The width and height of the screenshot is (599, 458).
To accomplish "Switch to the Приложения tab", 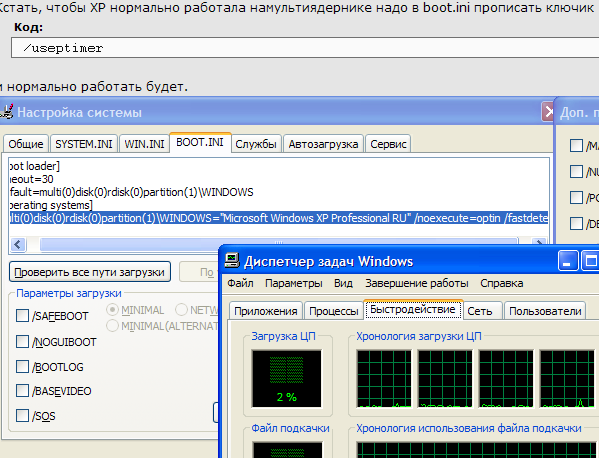I will point(266,311).
